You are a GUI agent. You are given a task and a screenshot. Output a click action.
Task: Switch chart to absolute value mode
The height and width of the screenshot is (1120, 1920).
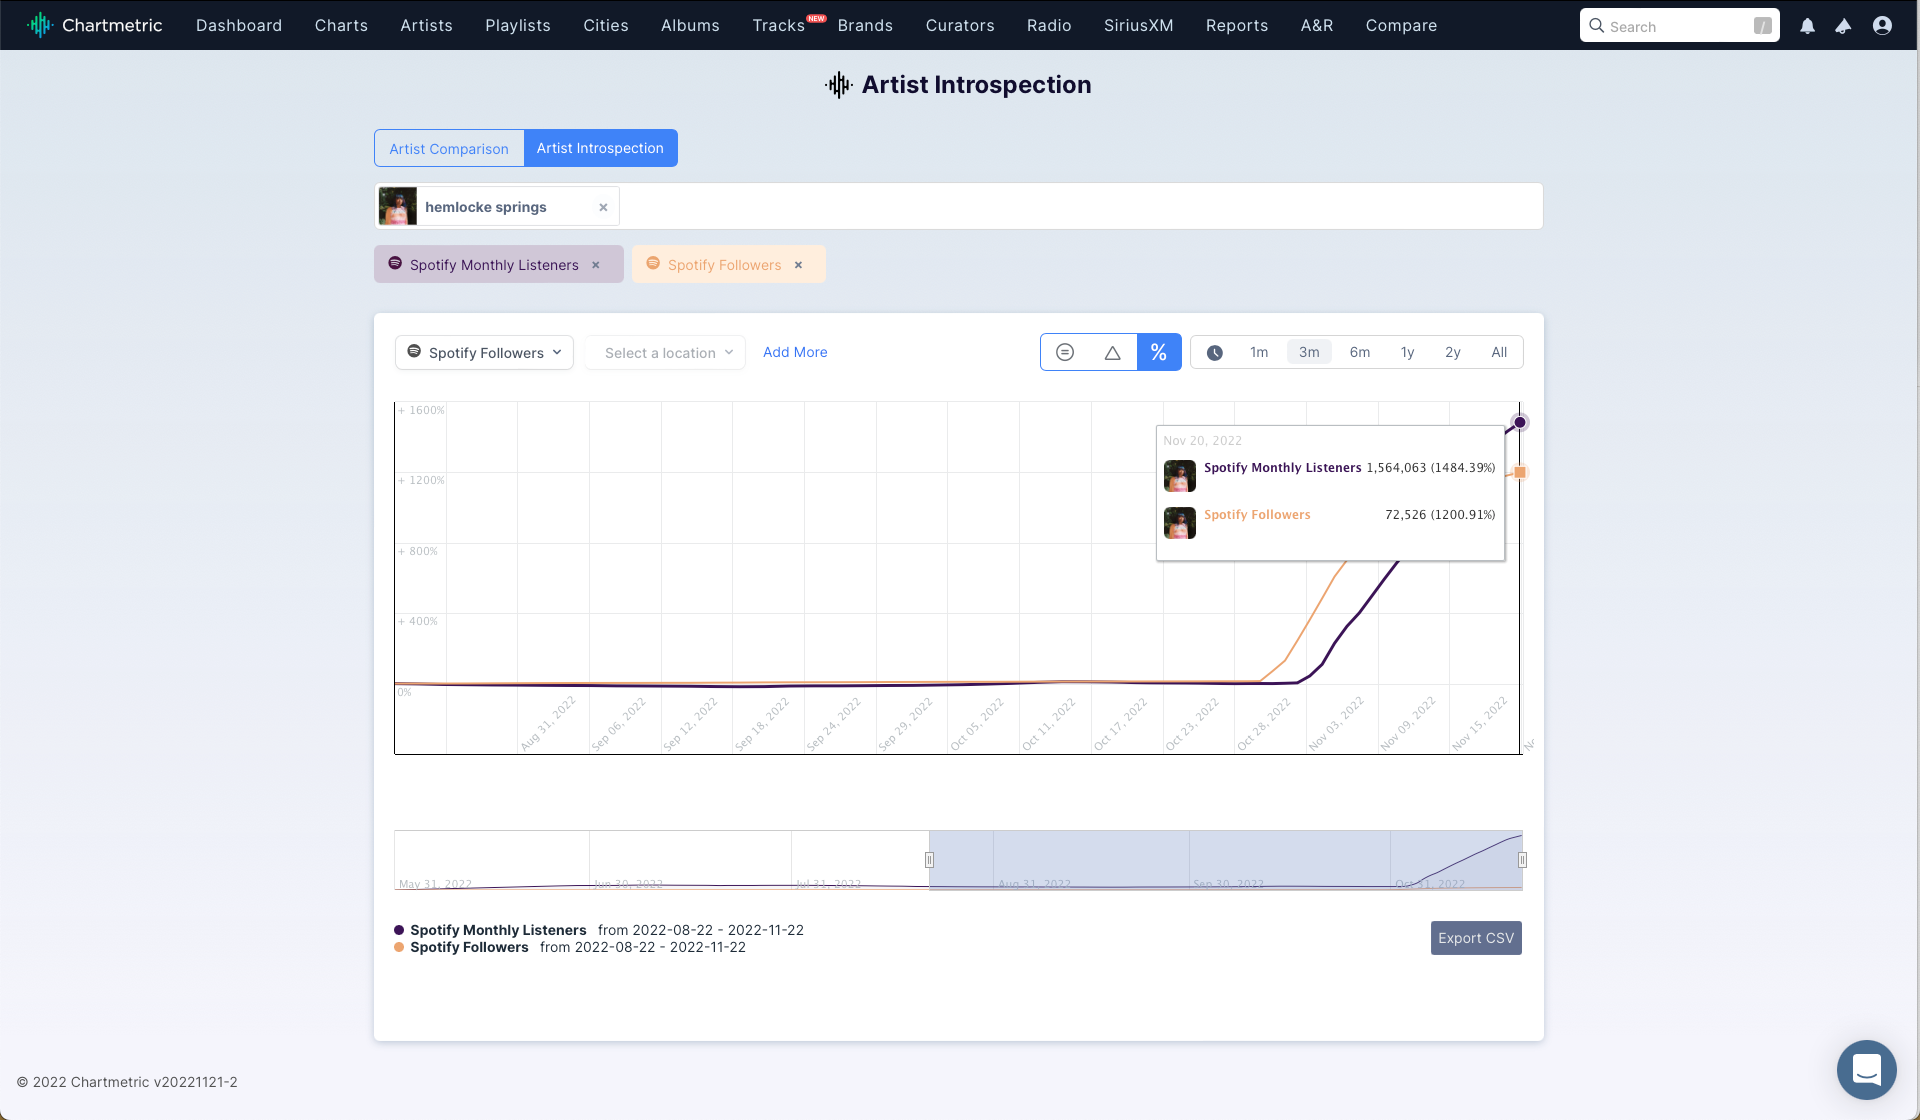point(1065,352)
